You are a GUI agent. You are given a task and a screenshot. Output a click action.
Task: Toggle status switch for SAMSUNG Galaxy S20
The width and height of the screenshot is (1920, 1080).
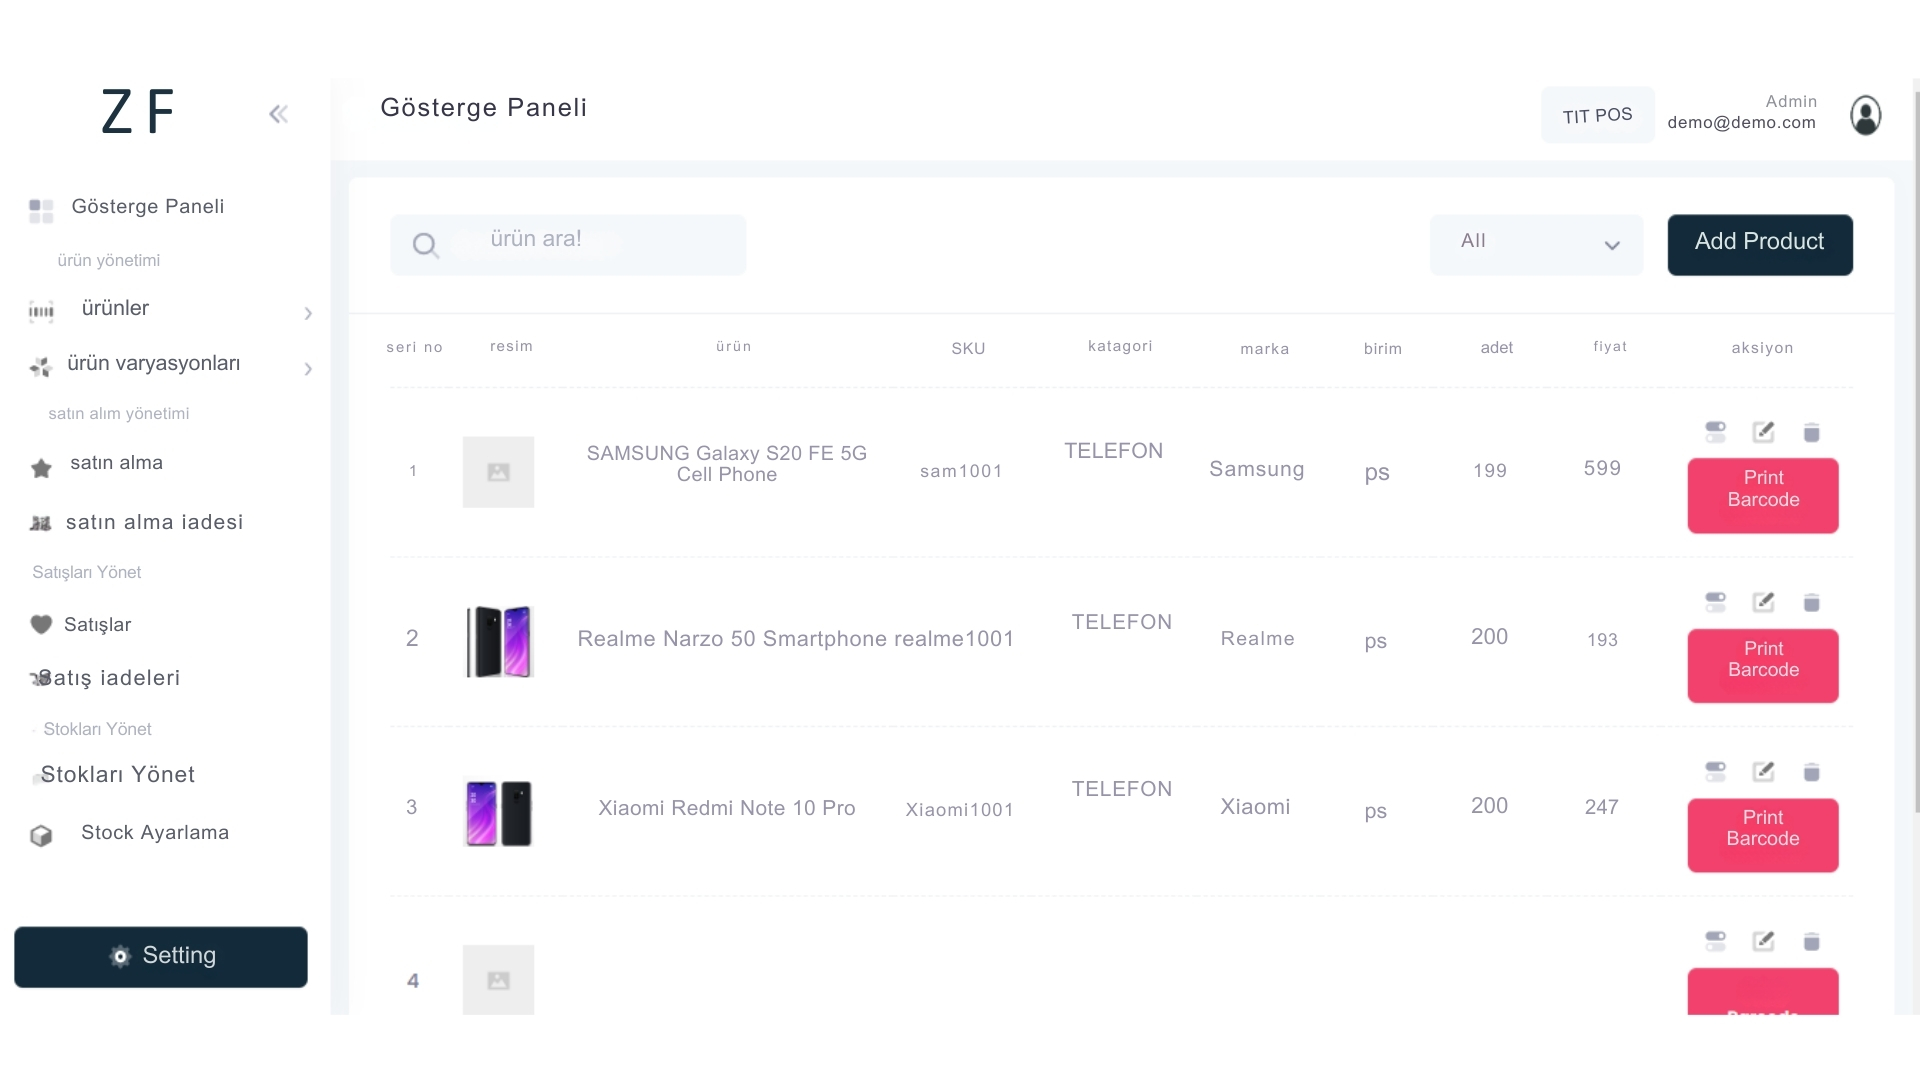point(1715,432)
